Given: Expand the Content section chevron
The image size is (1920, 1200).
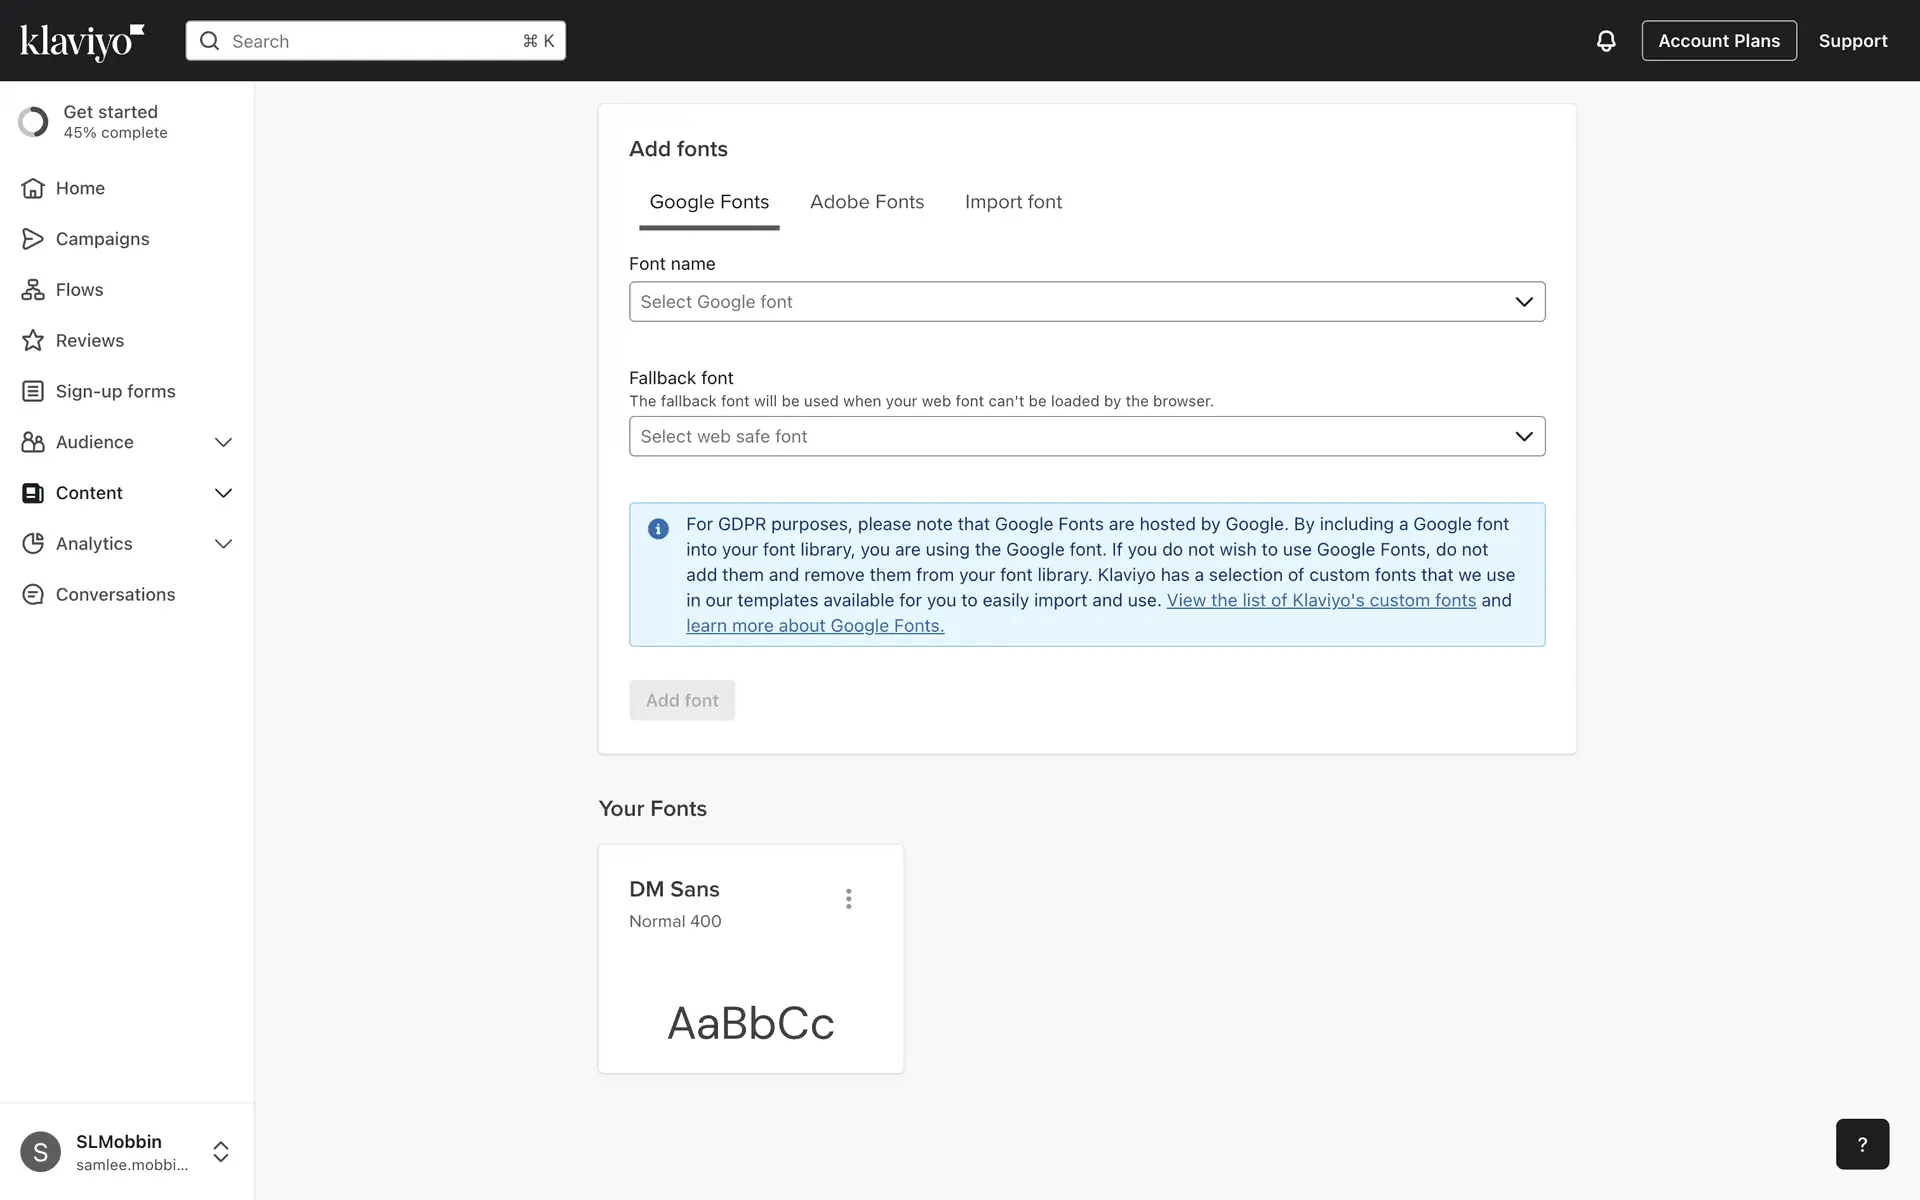Looking at the screenshot, I should [x=223, y=493].
